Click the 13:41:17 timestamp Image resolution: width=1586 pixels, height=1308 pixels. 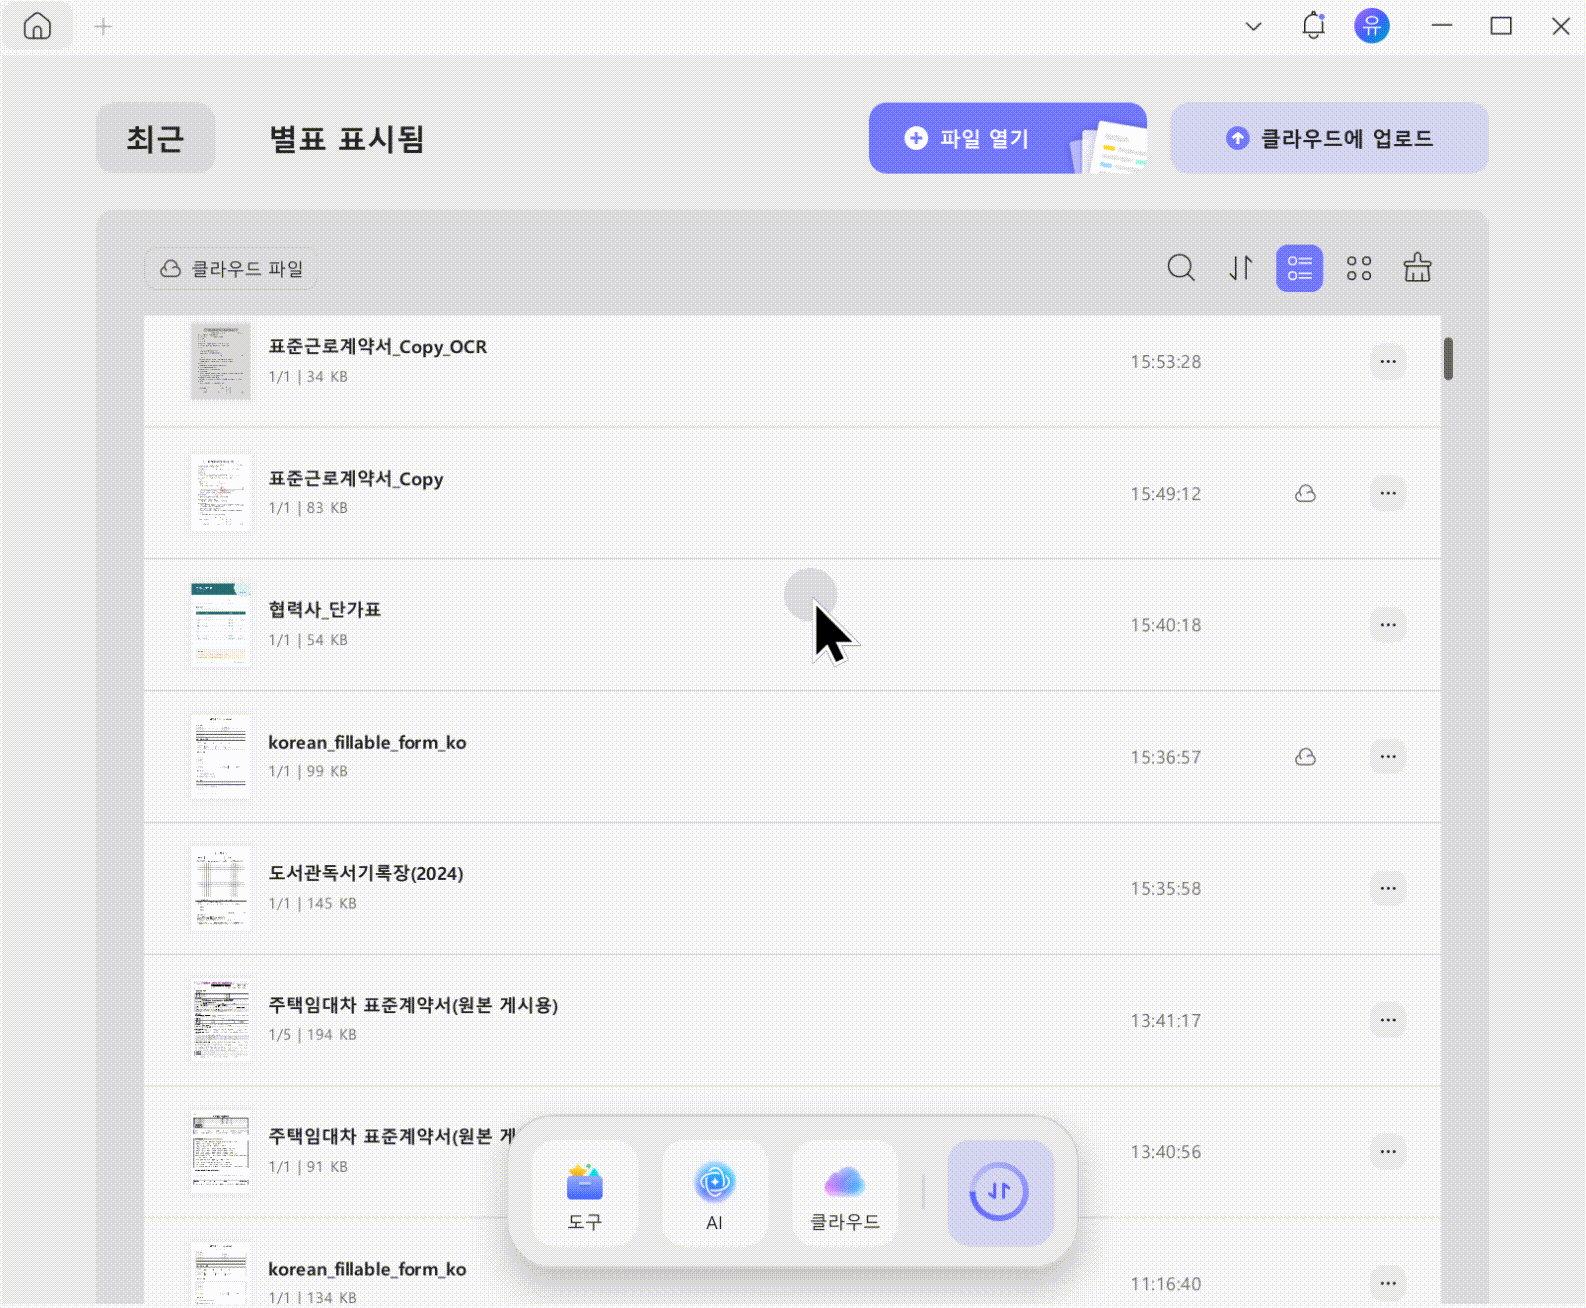[x=1165, y=1021]
